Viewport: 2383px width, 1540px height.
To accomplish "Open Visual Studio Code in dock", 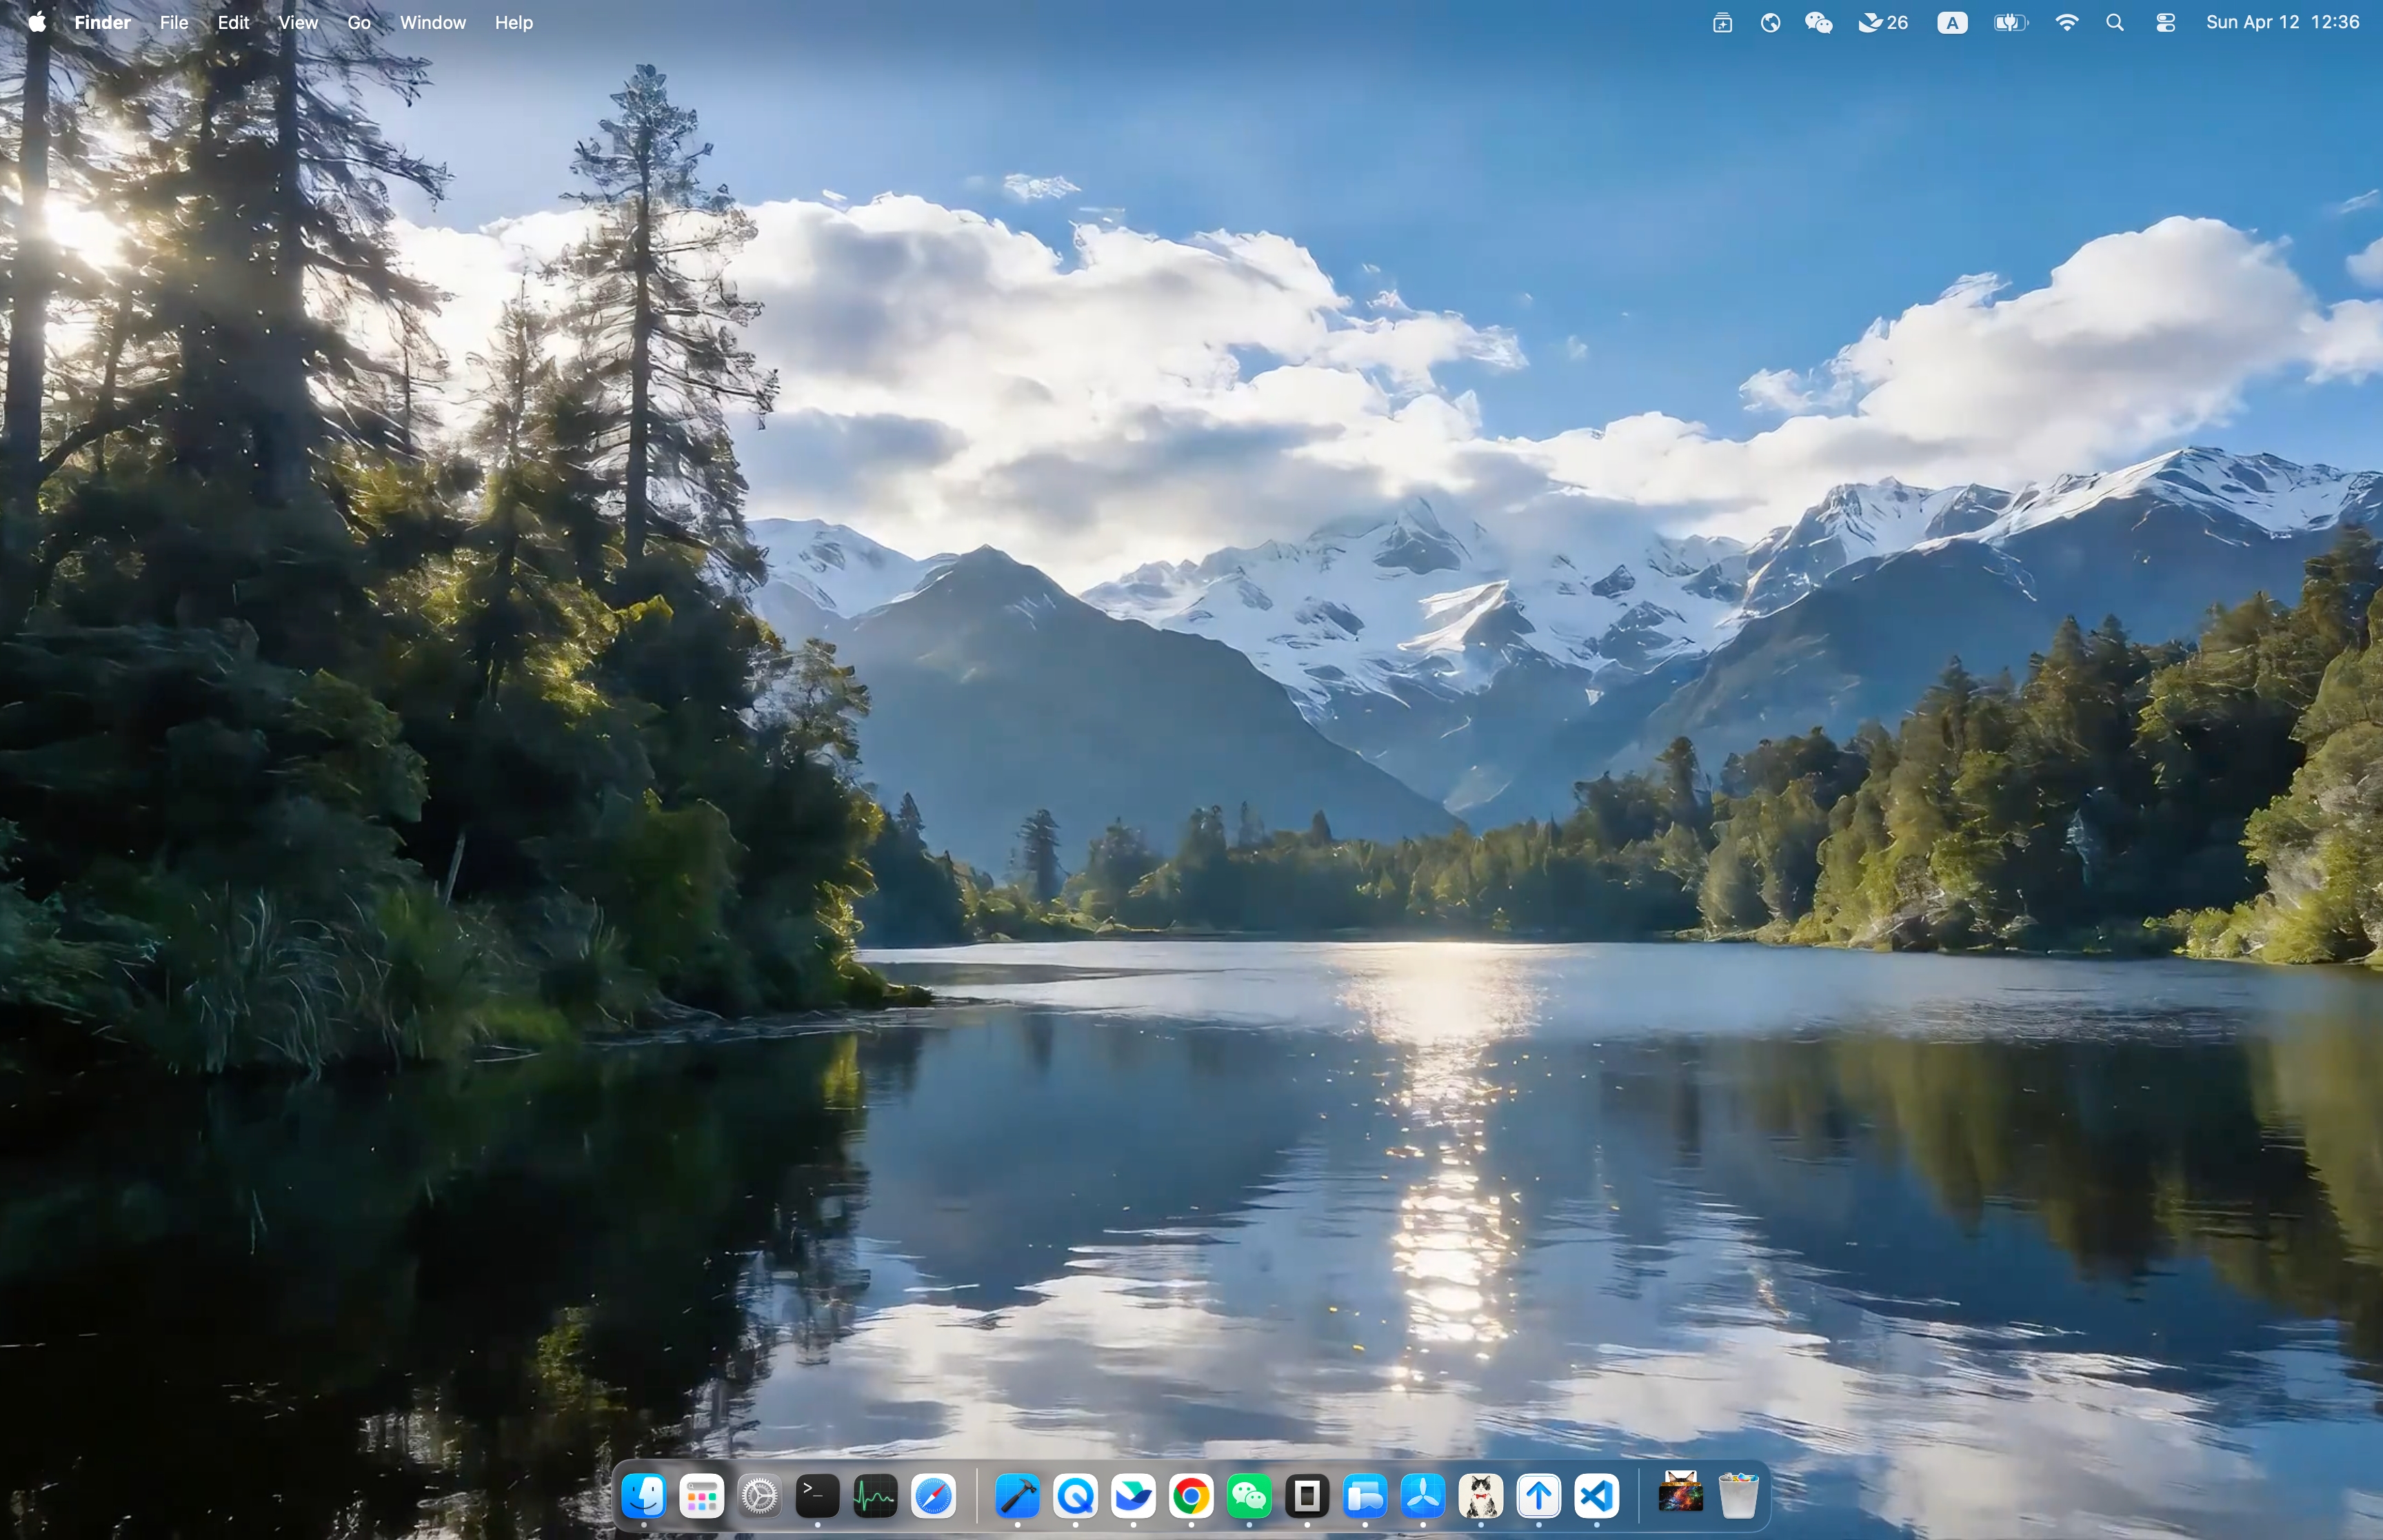I will [x=1597, y=1497].
